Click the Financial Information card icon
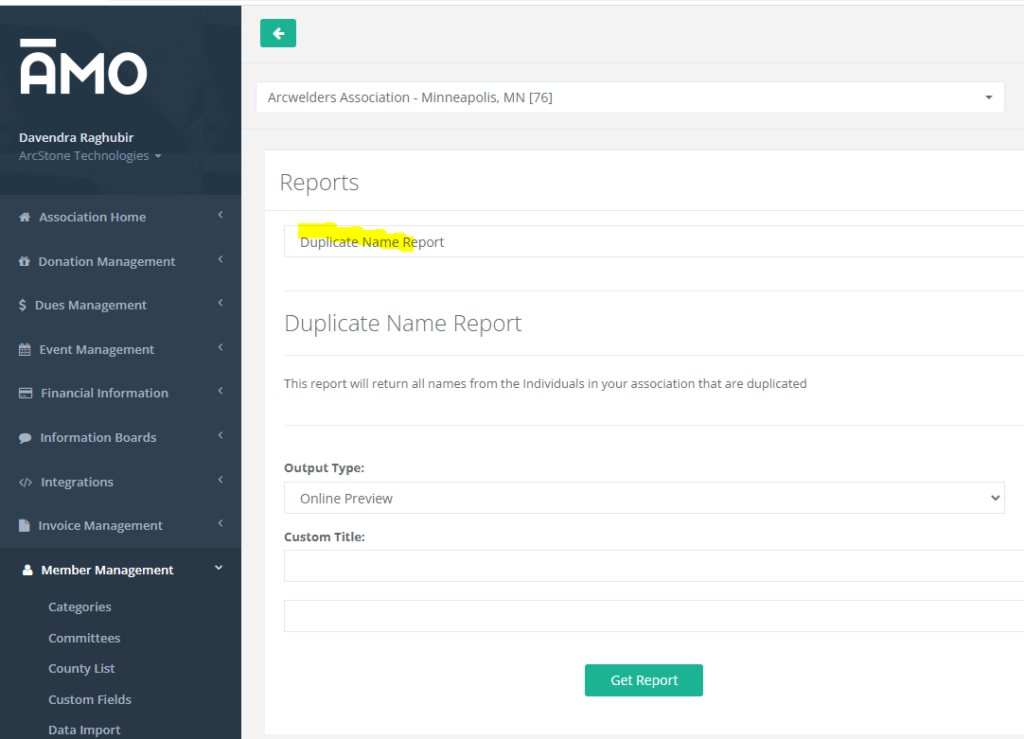 [x=26, y=393]
